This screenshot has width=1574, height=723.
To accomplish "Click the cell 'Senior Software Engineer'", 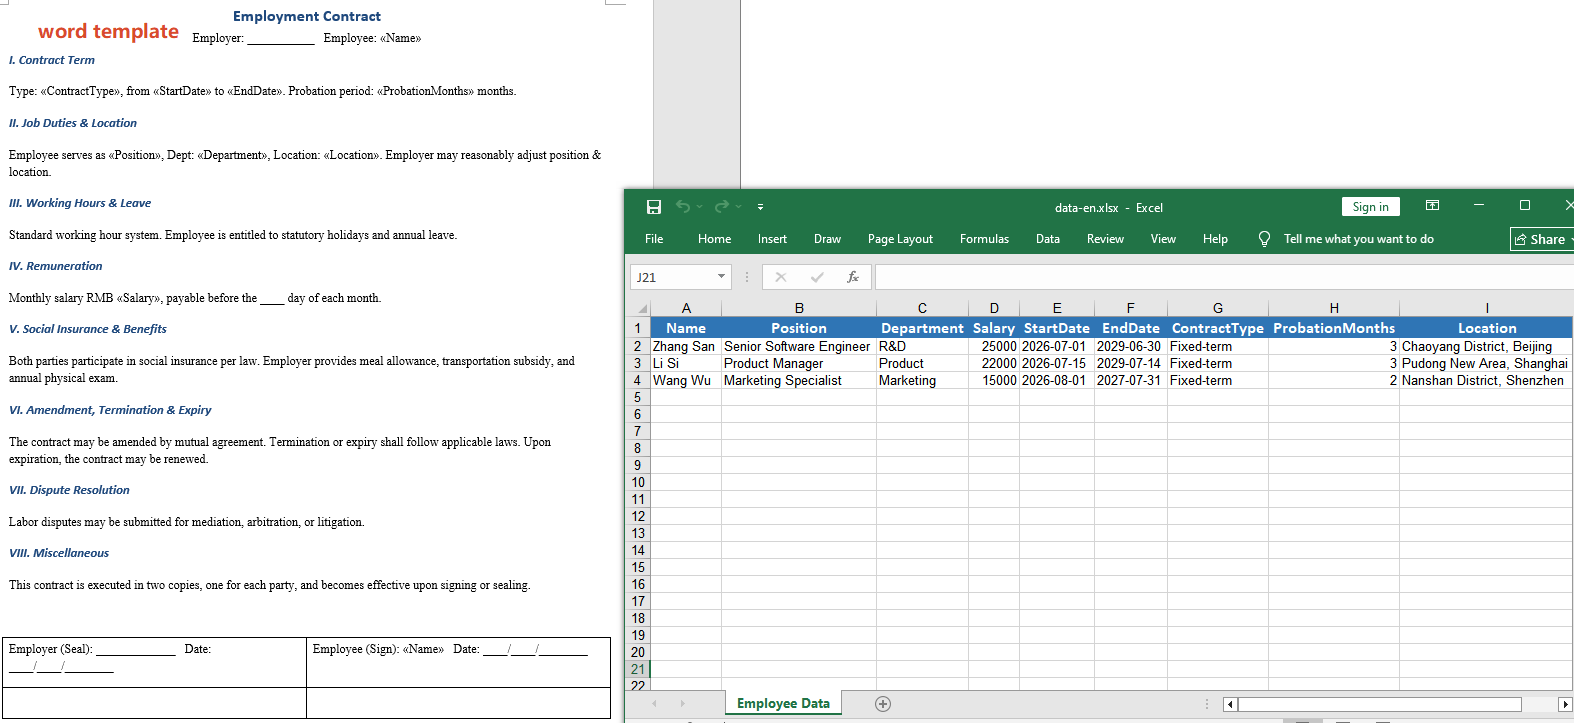I will click(799, 346).
